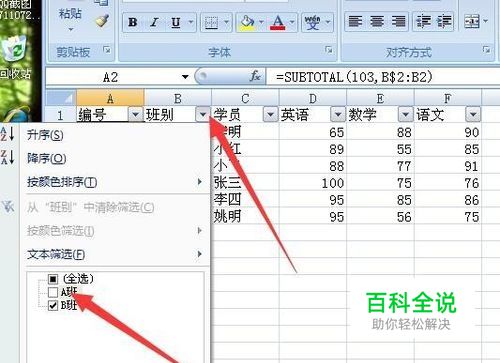Click formula bar with SUBTOTAL formula
Viewport: 500px width, 363px height.
click(x=383, y=77)
